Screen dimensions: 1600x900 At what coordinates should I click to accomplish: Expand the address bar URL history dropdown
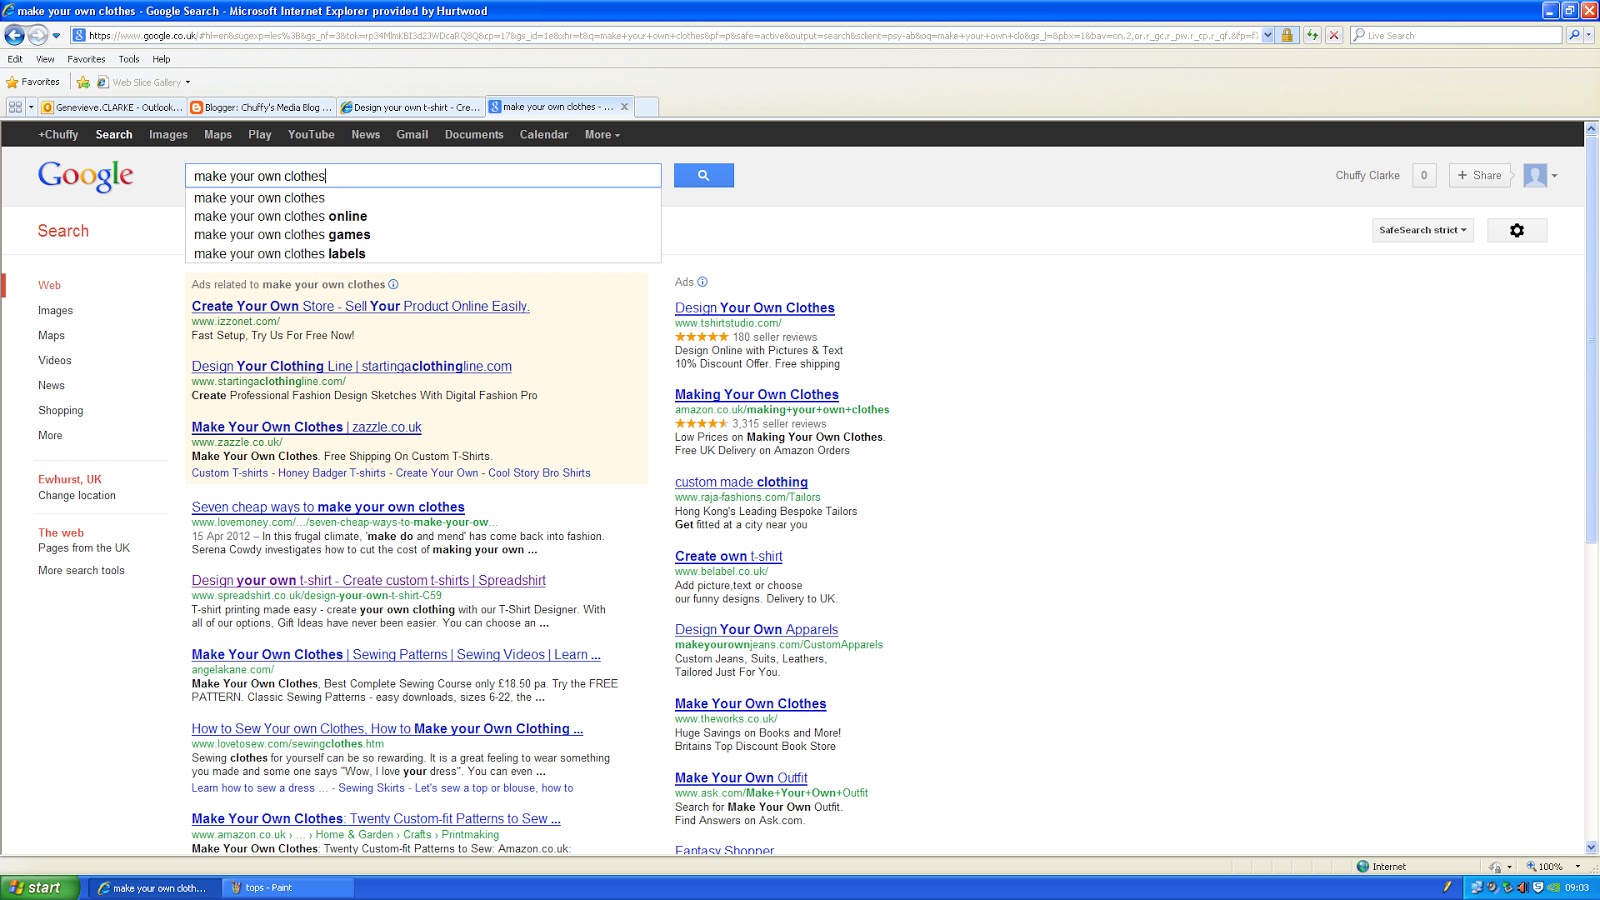click(1268, 35)
